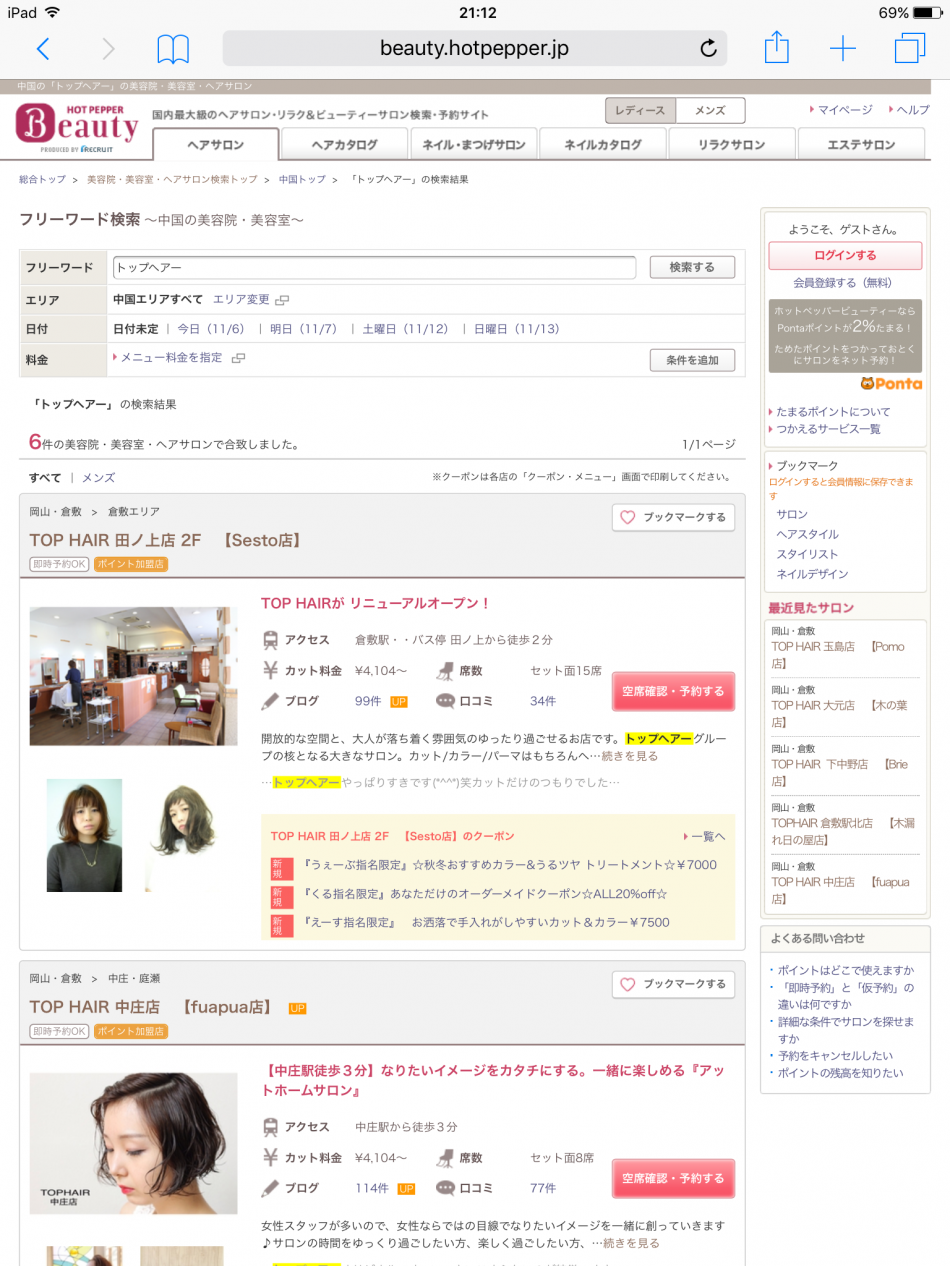Open the 34件 review count link

coord(543,701)
